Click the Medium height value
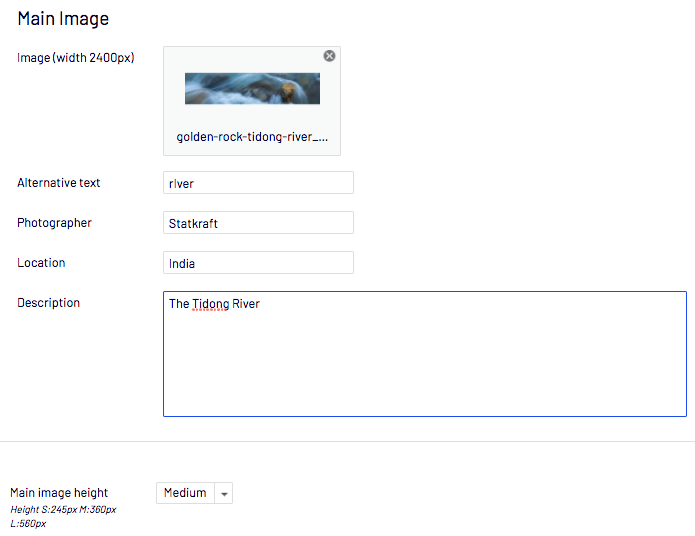 [x=185, y=493]
